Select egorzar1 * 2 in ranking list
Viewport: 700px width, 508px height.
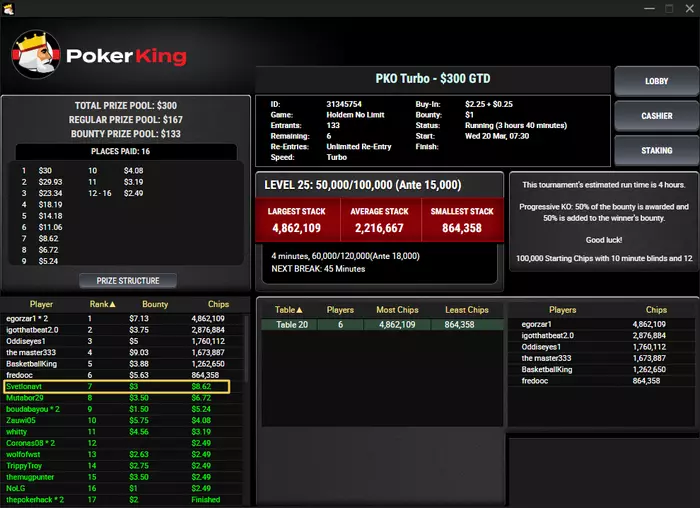[x=123, y=319]
